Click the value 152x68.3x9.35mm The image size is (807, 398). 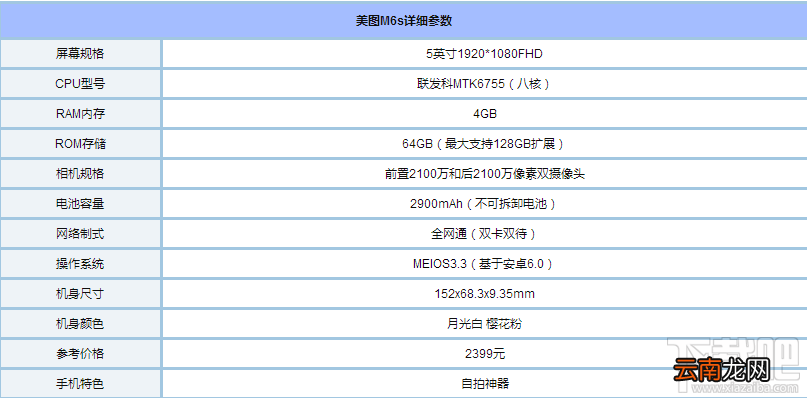point(484,293)
